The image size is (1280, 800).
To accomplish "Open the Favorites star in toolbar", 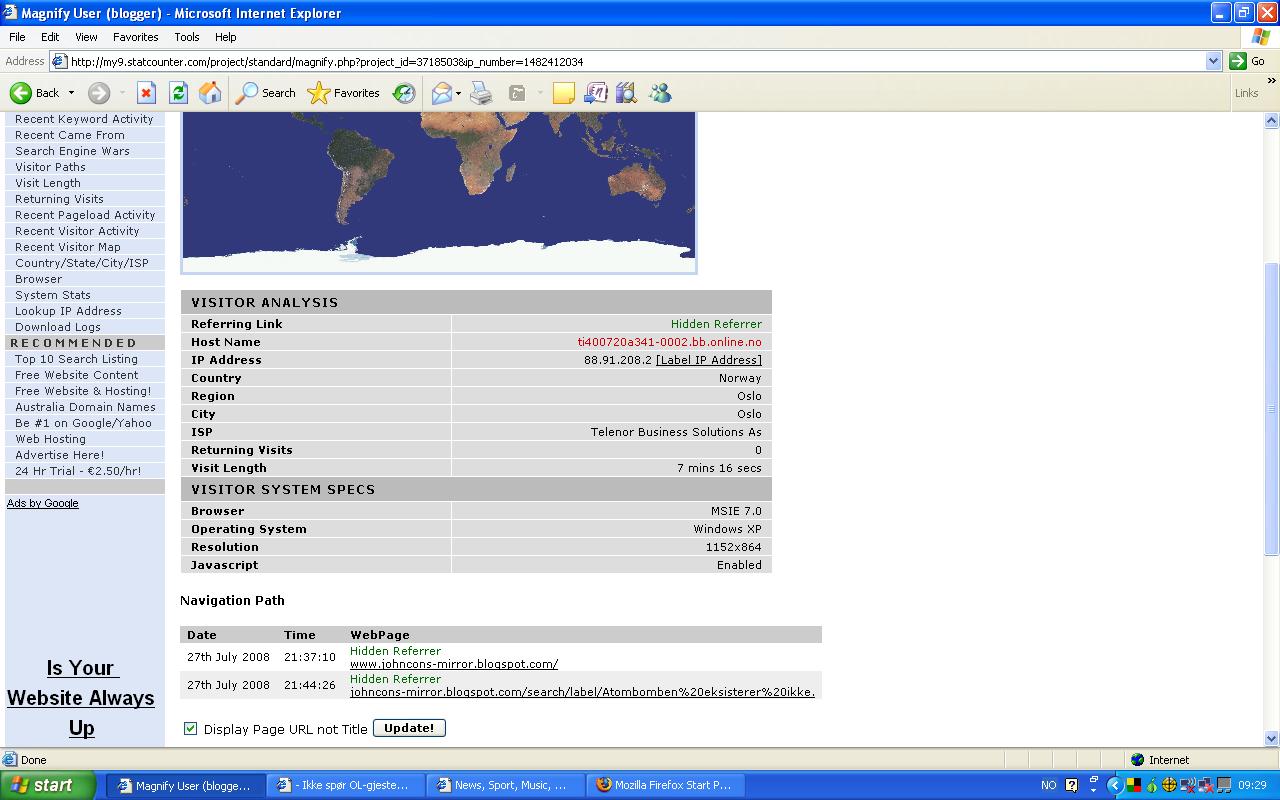I will coord(344,93).
